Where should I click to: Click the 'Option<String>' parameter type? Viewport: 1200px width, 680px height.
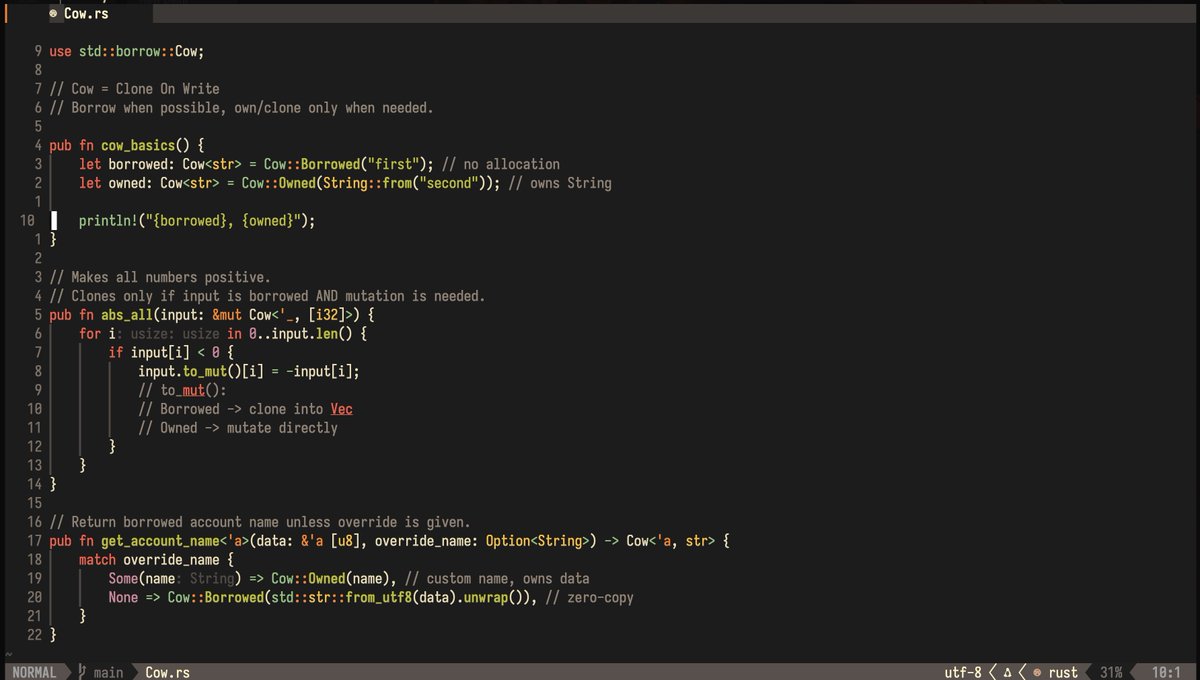point(538,541)
